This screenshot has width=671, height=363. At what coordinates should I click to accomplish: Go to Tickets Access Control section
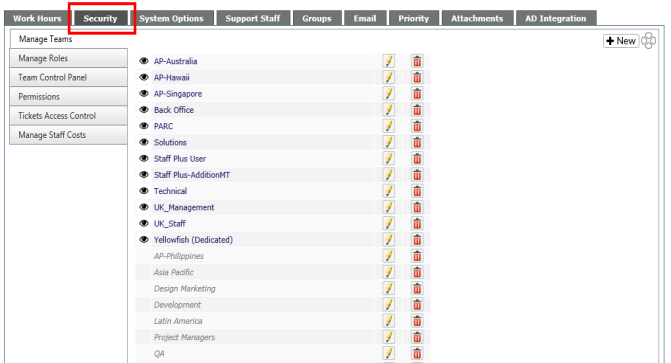pos(68,116)
